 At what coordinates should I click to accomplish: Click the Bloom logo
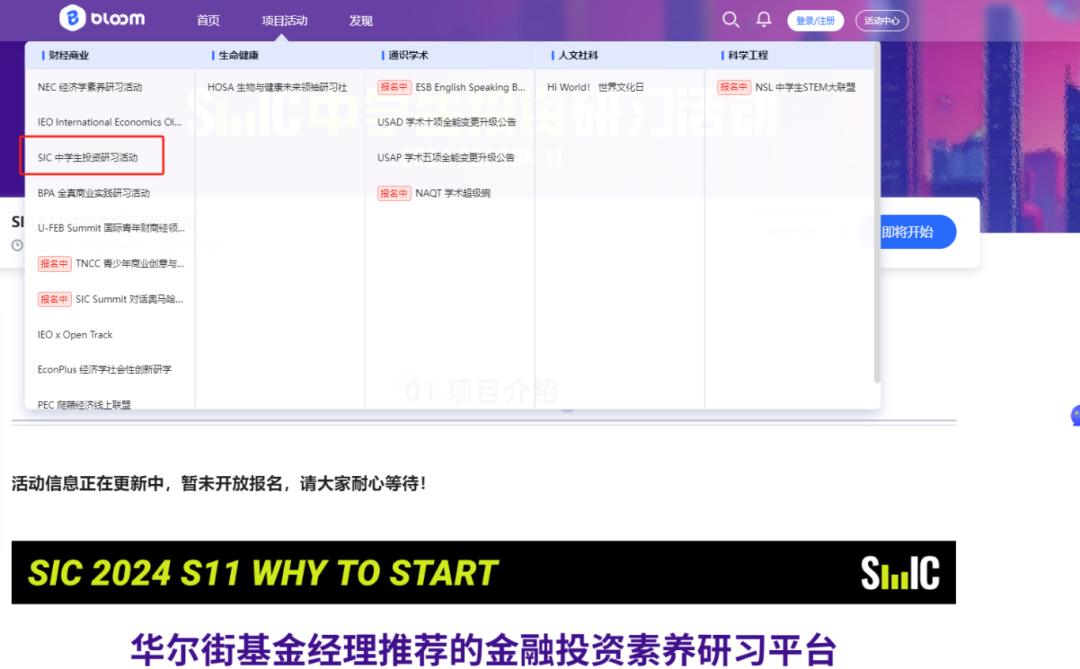click(102, 18)
